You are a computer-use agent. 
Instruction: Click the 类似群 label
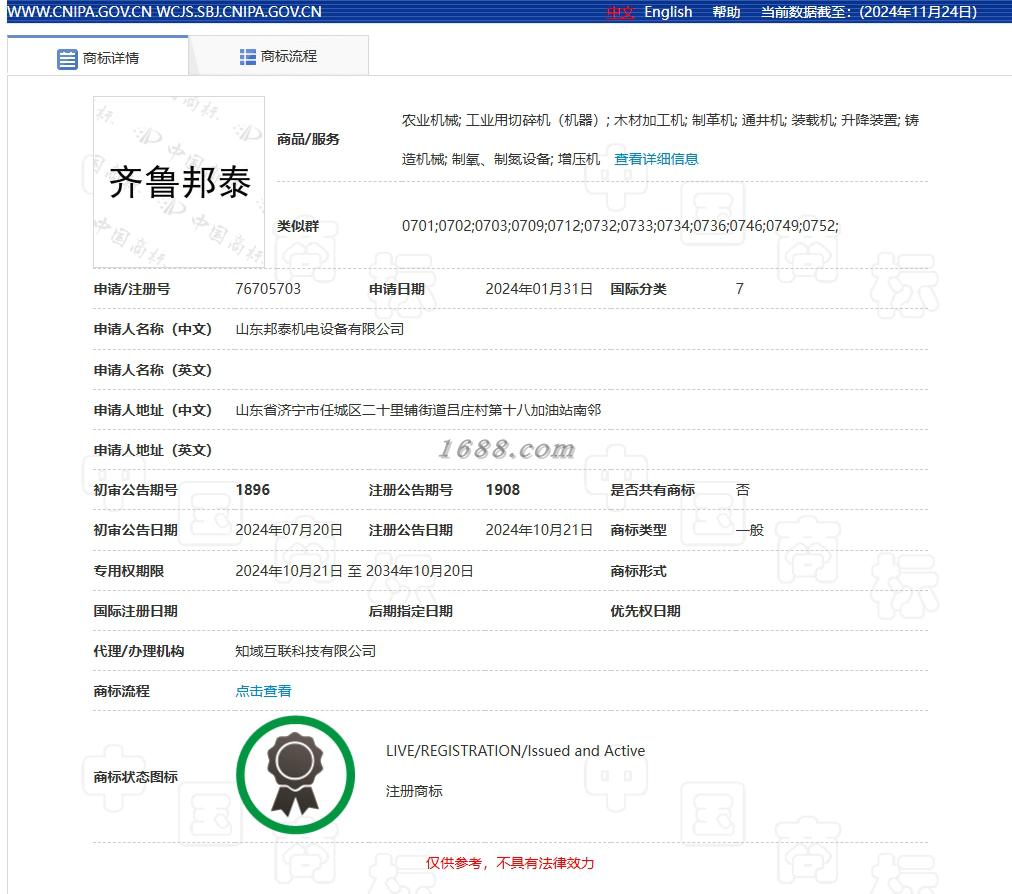pos(298,226)
